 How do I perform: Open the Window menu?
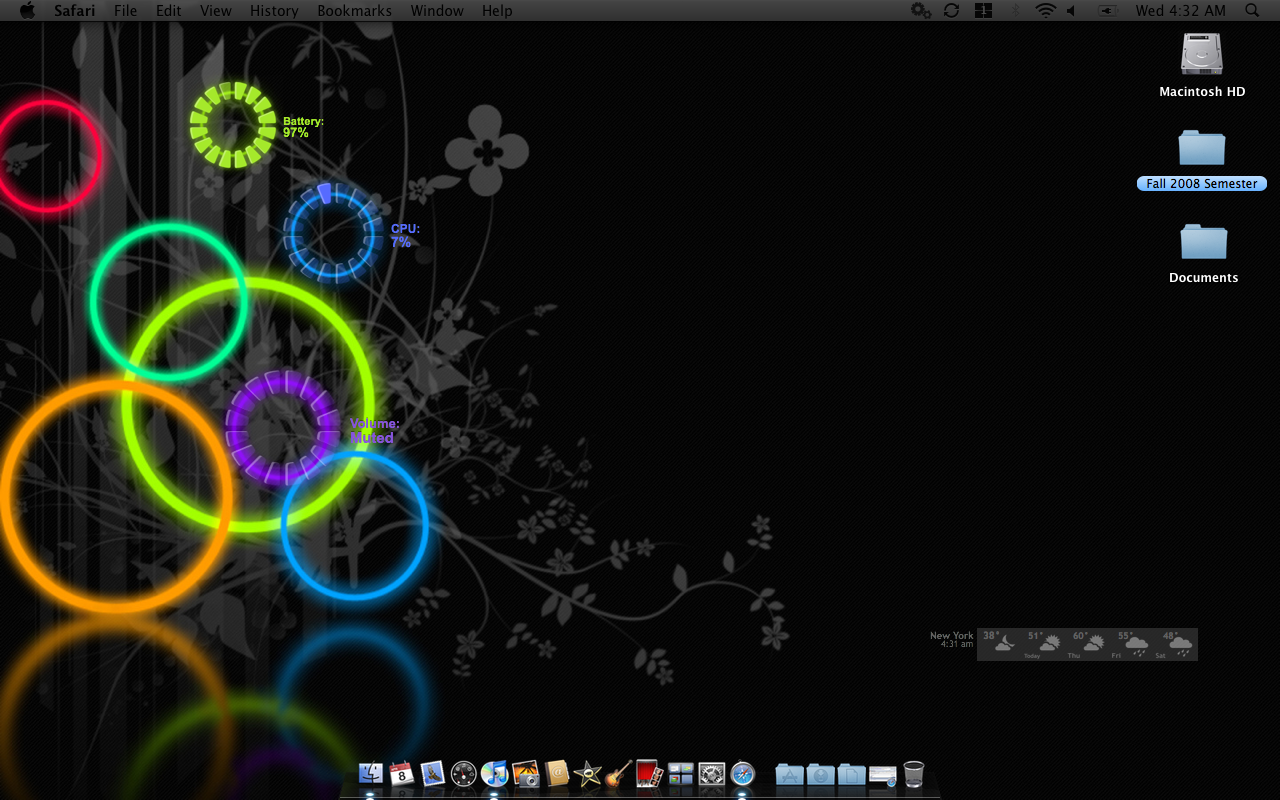[437, 10]
